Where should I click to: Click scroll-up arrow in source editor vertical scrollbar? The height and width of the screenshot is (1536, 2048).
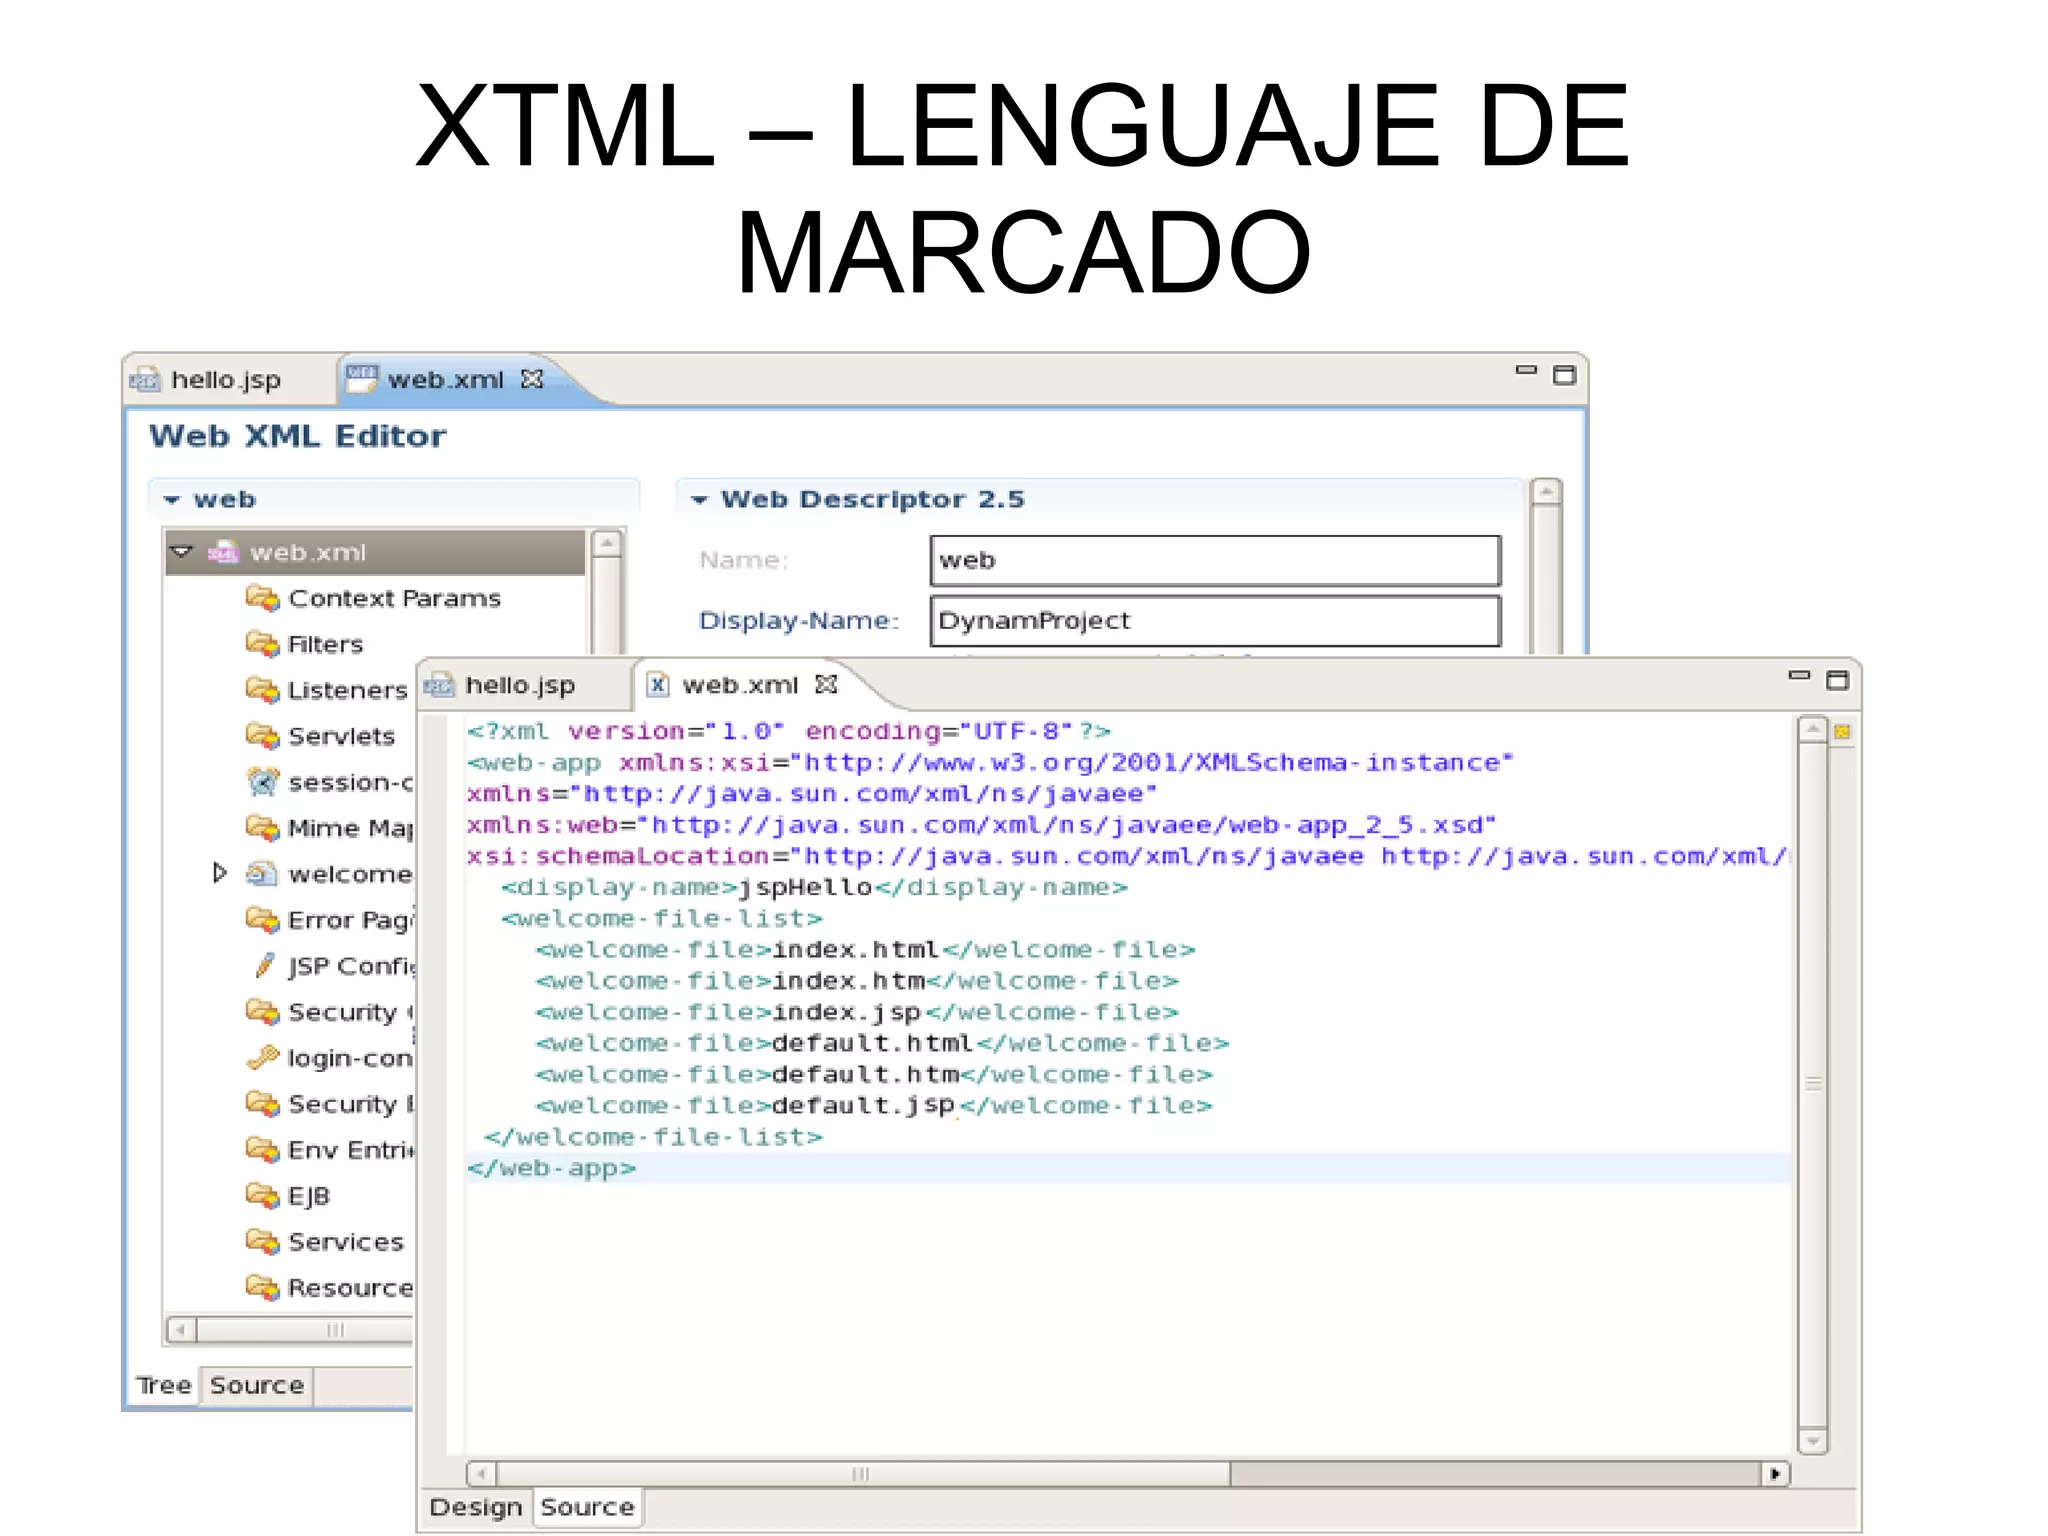pos(1812,730)
